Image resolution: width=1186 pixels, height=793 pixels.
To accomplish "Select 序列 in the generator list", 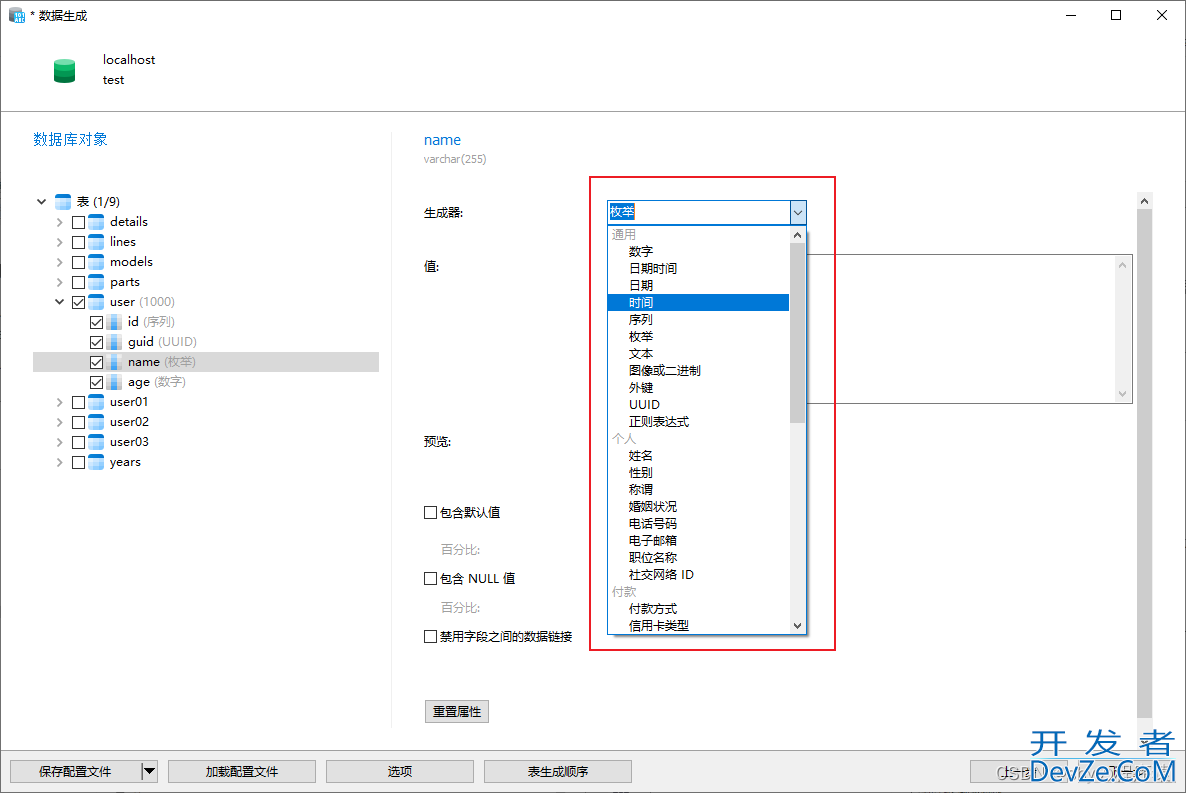I will 641,319.
